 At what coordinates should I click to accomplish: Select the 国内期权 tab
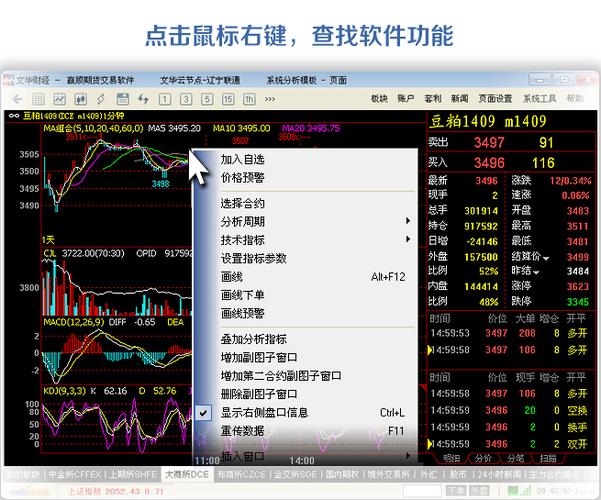(342, 475)
